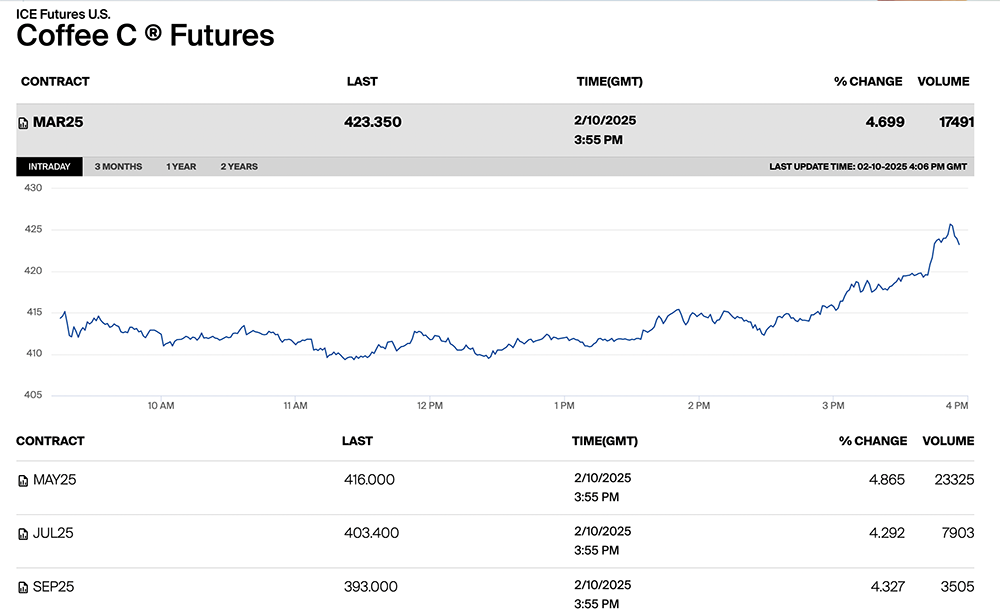Click the chart line's peak near 4 PM
Image resolution: width=1000 pixels, height=614 pixels.
coord(950,225)
